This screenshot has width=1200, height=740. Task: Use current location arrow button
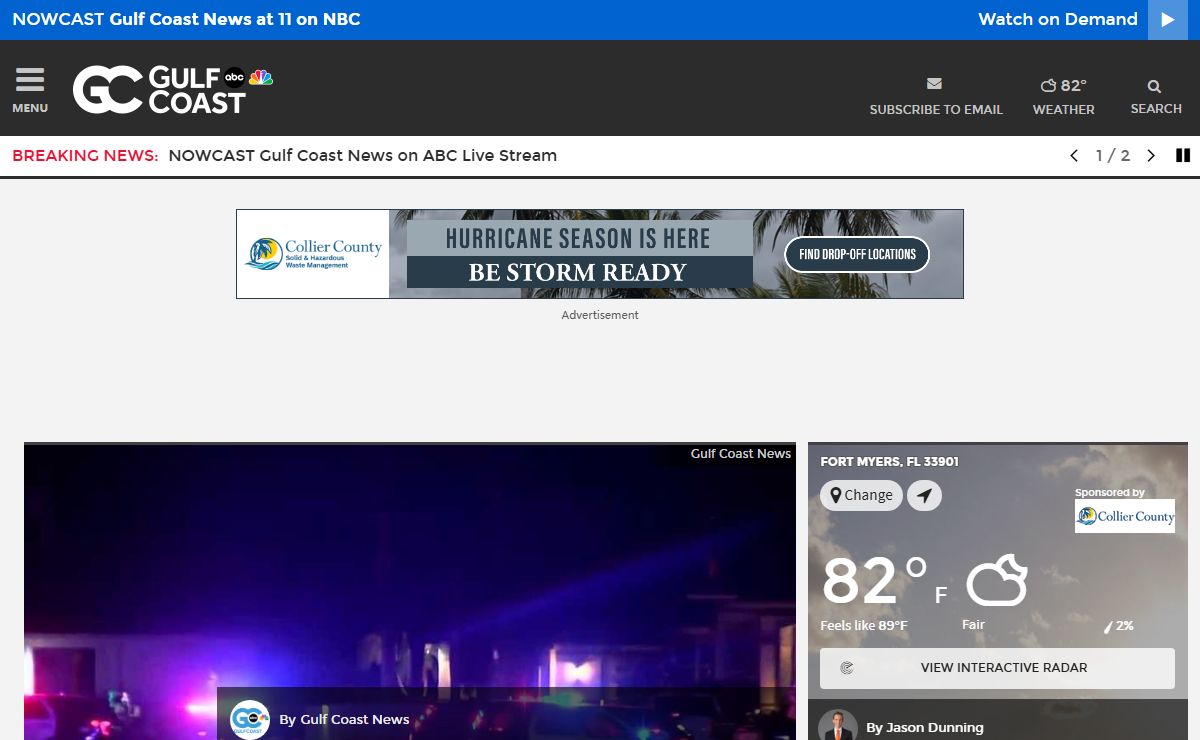tap(924, 495)
